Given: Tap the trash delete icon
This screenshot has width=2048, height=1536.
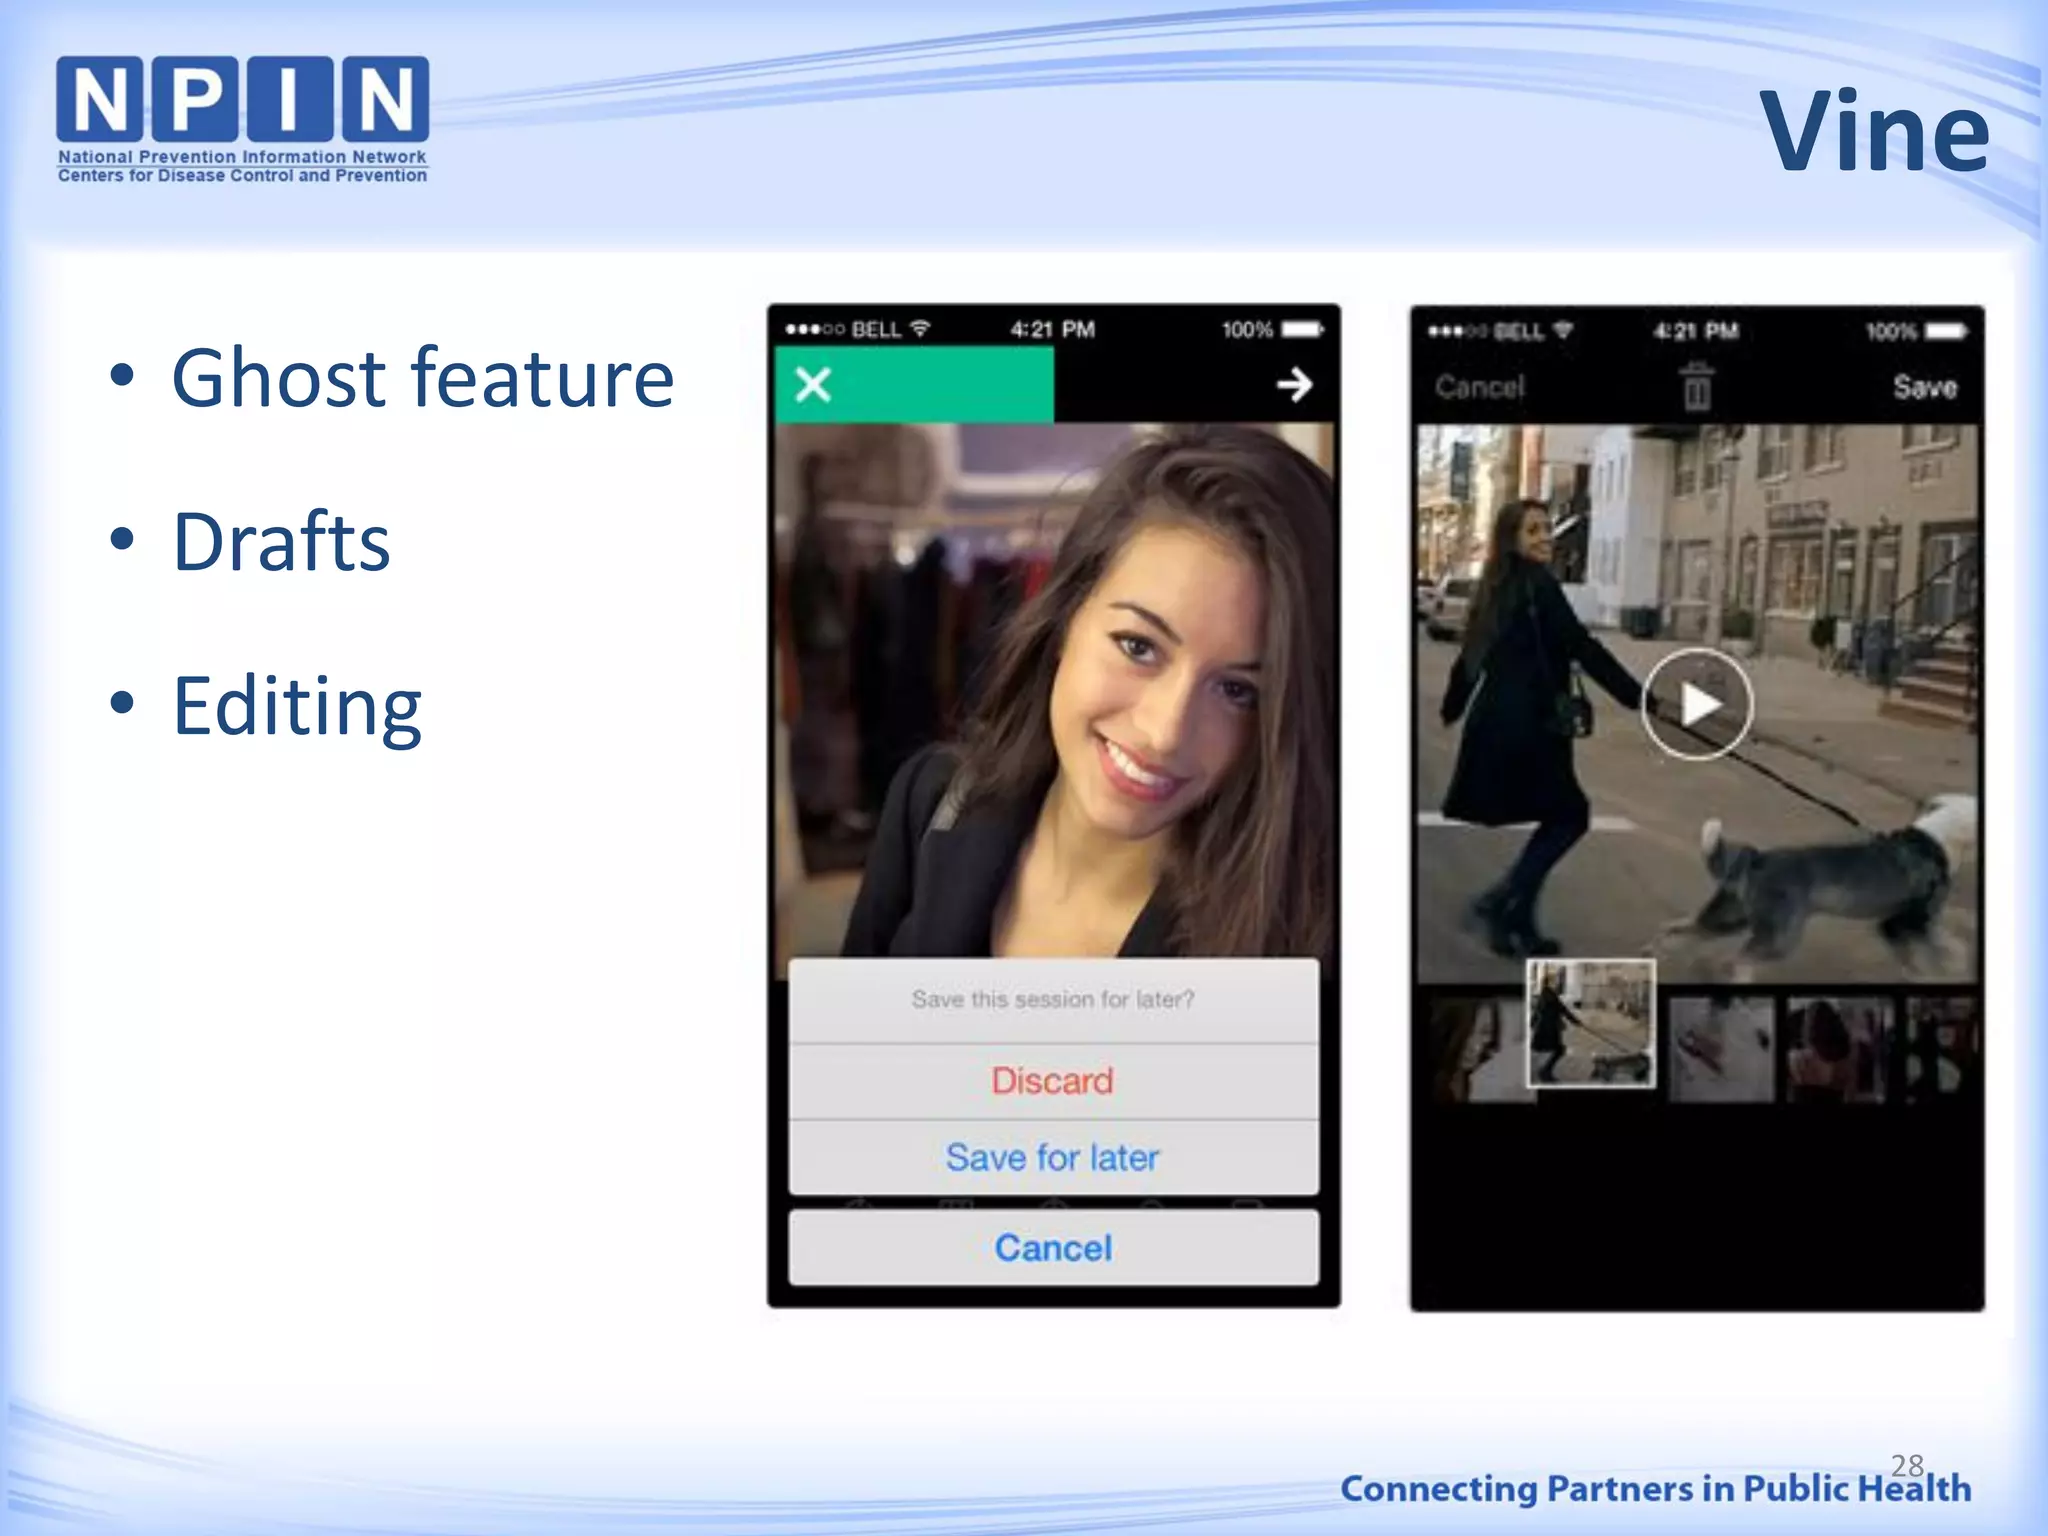Looking at the screenshot, I should tap(1696, 387).
